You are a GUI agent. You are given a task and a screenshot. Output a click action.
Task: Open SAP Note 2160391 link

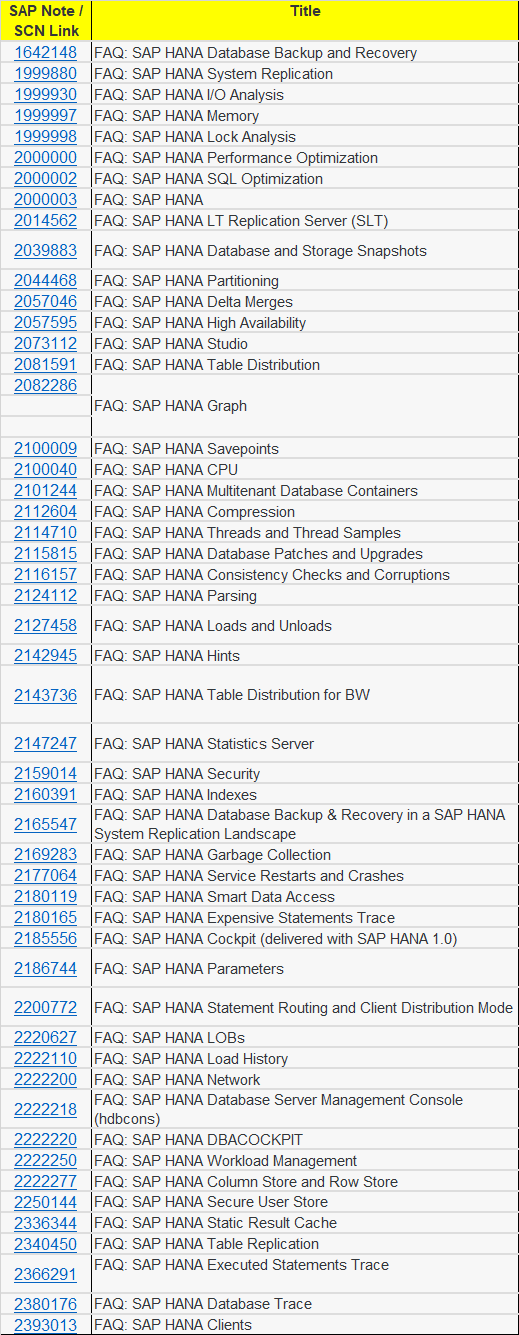pos(45,795)
